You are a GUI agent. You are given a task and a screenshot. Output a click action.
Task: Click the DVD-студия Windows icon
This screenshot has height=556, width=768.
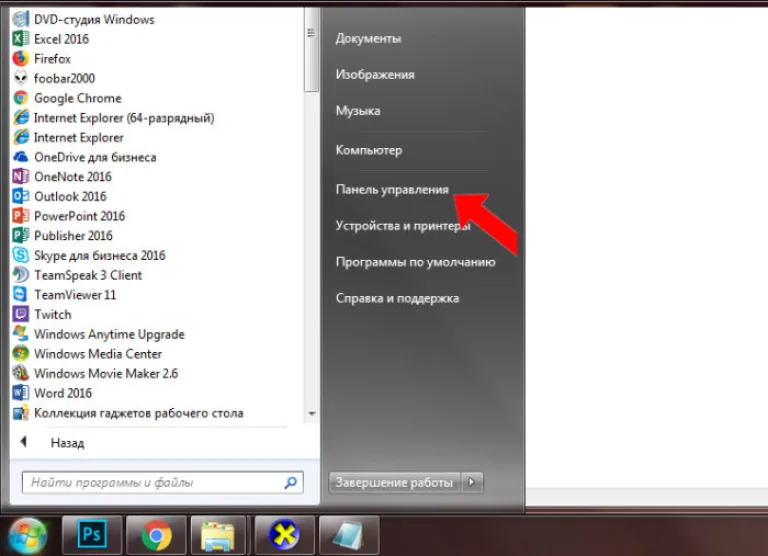(21, 19)
